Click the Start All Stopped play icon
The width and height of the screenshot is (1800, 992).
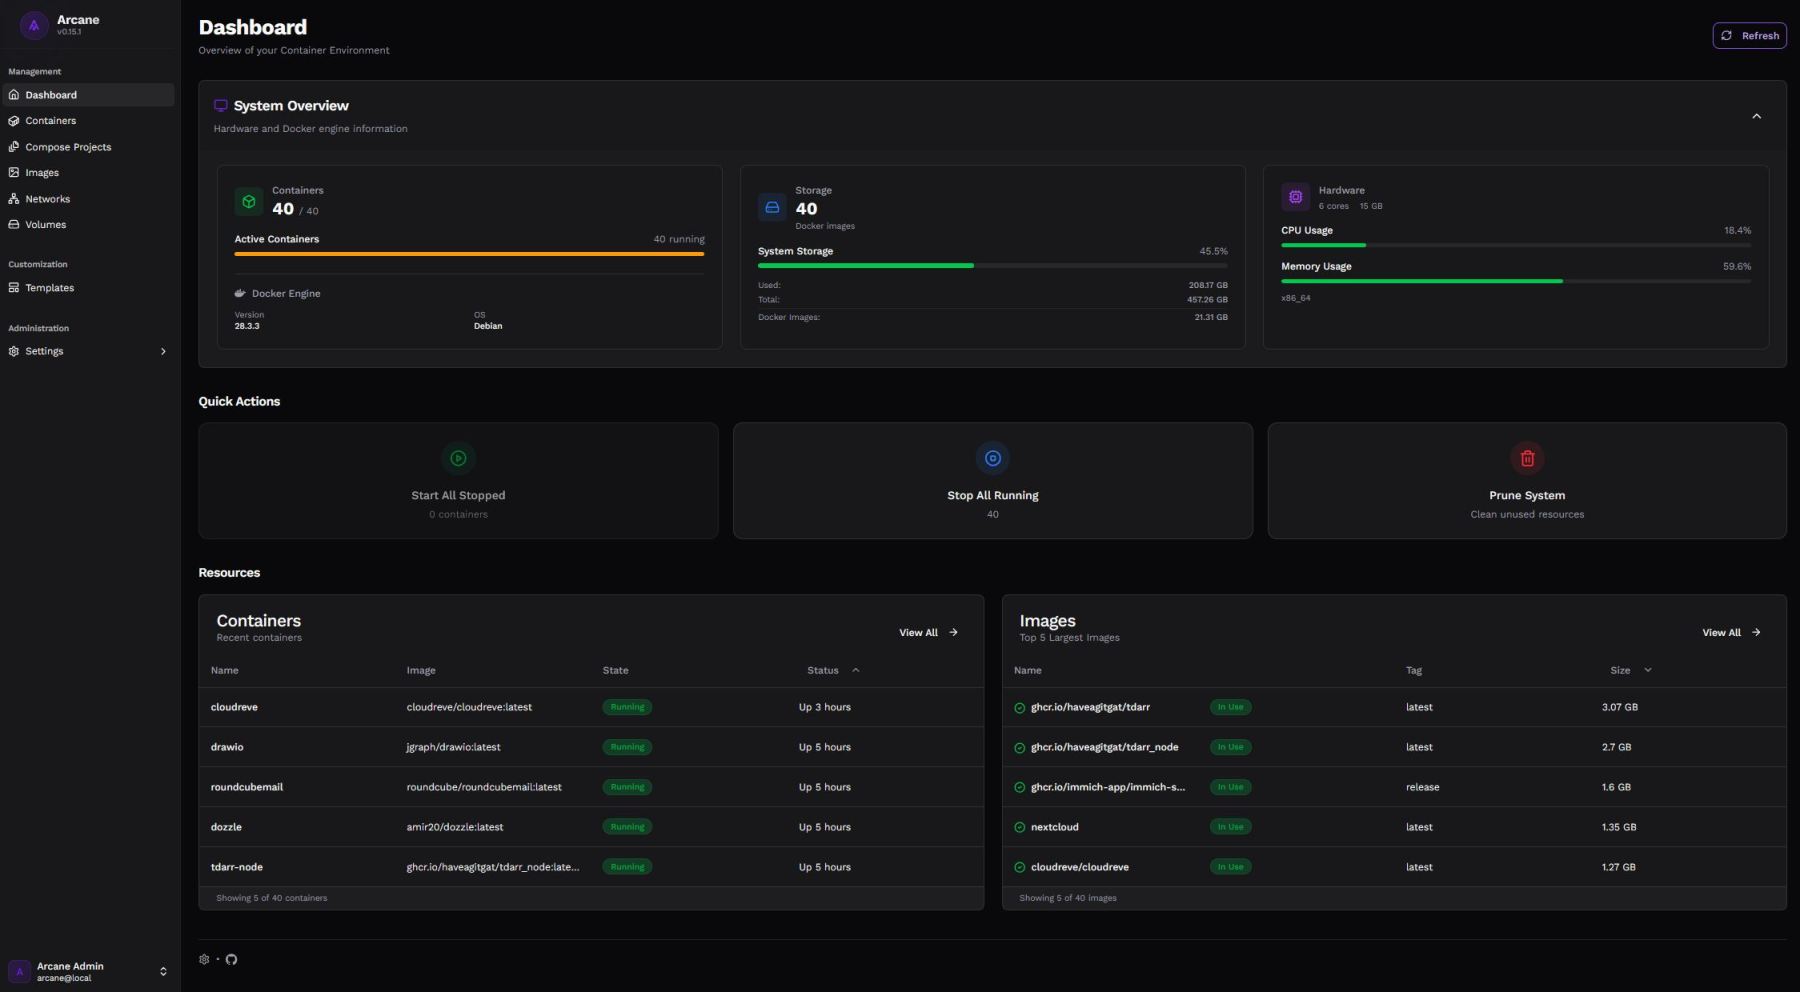pyautogui.click(x=458, y=458)
